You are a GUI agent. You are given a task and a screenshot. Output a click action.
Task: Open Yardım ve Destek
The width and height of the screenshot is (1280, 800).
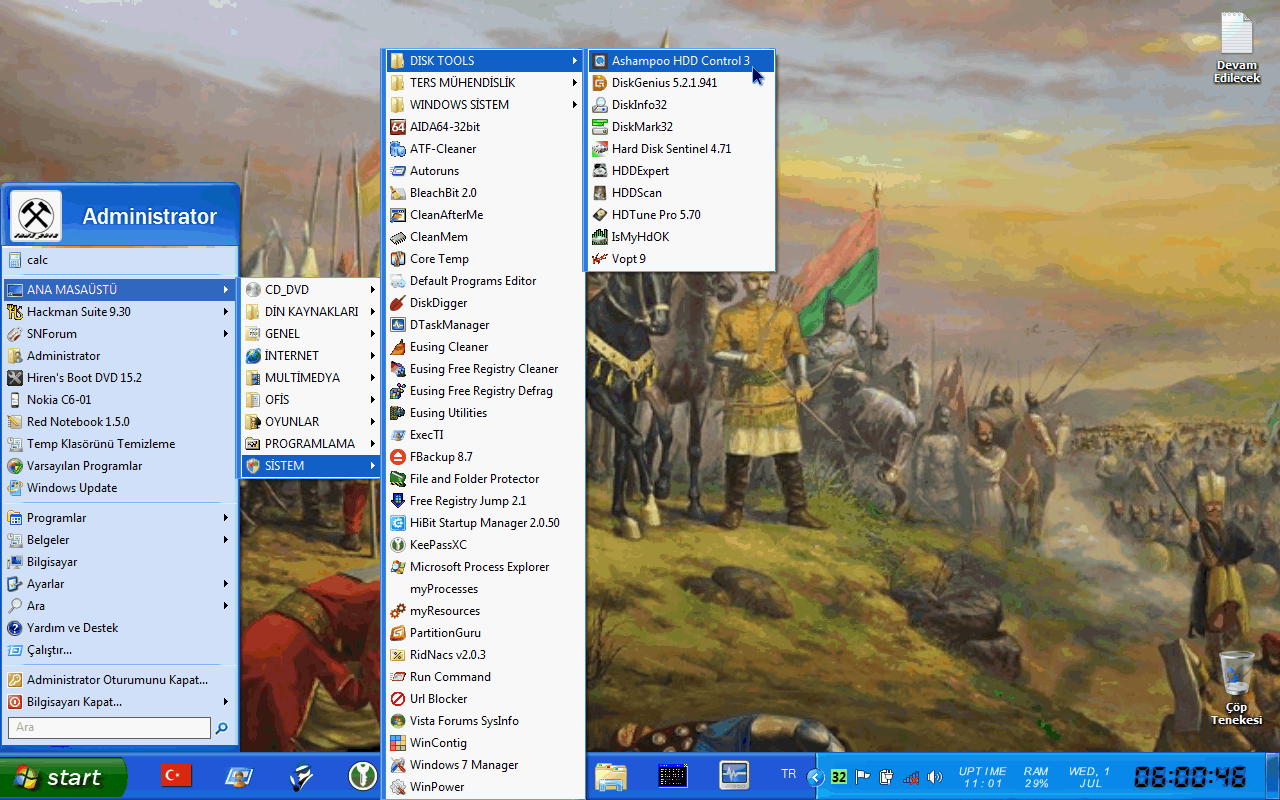(x=119, y=628)
